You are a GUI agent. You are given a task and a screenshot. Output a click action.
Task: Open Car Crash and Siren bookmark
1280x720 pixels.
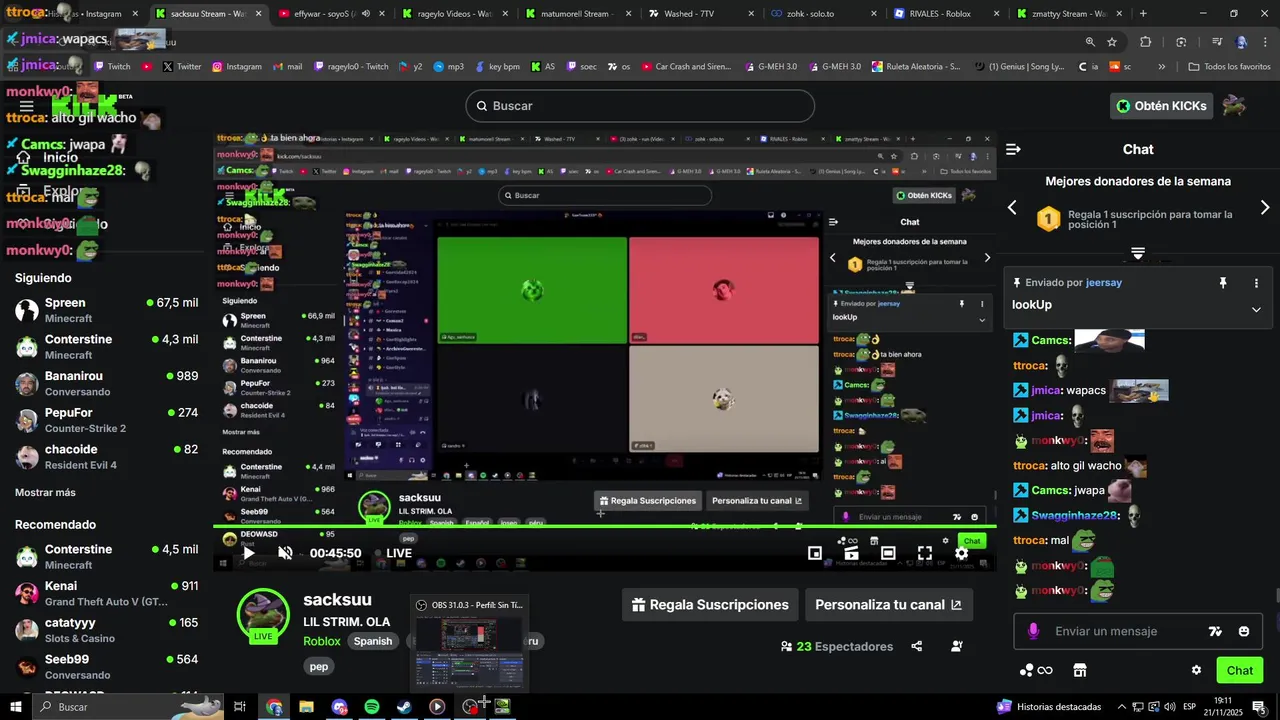[x=685, y=67]
